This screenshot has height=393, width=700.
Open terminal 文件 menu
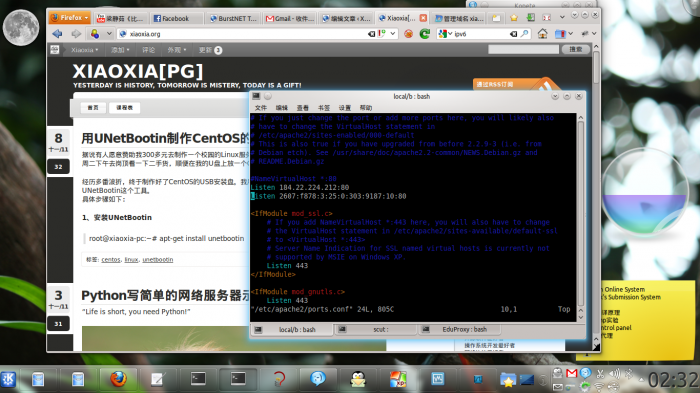point(261,108)
